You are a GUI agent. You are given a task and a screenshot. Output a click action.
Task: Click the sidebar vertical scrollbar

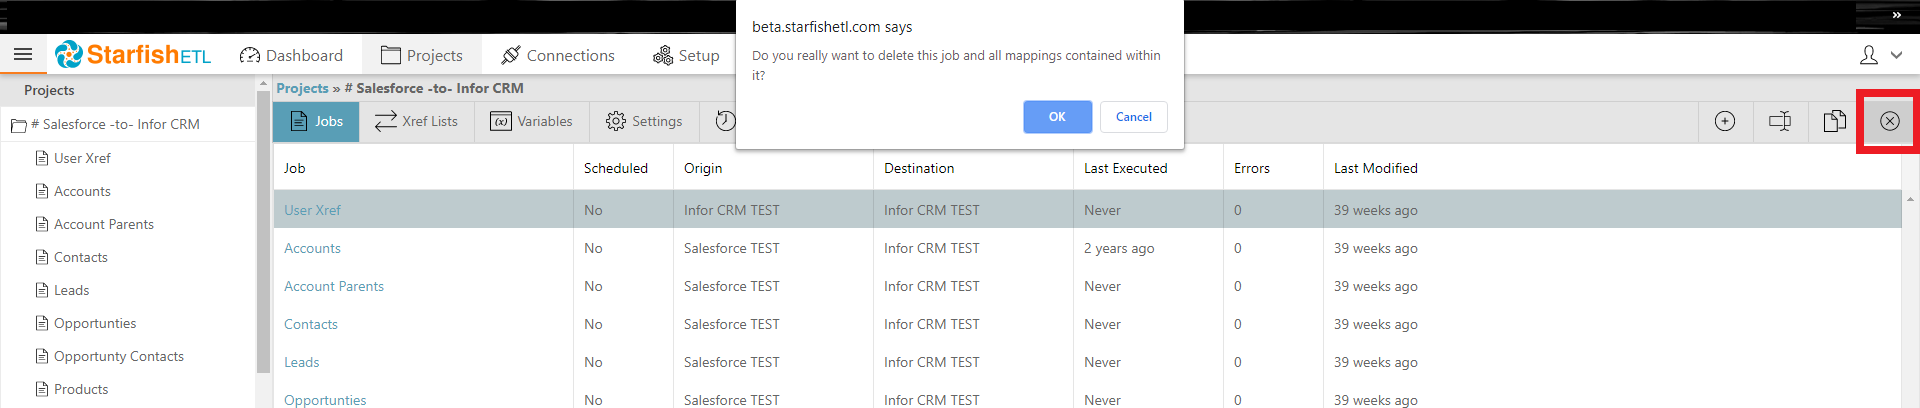tap(263, 230)
